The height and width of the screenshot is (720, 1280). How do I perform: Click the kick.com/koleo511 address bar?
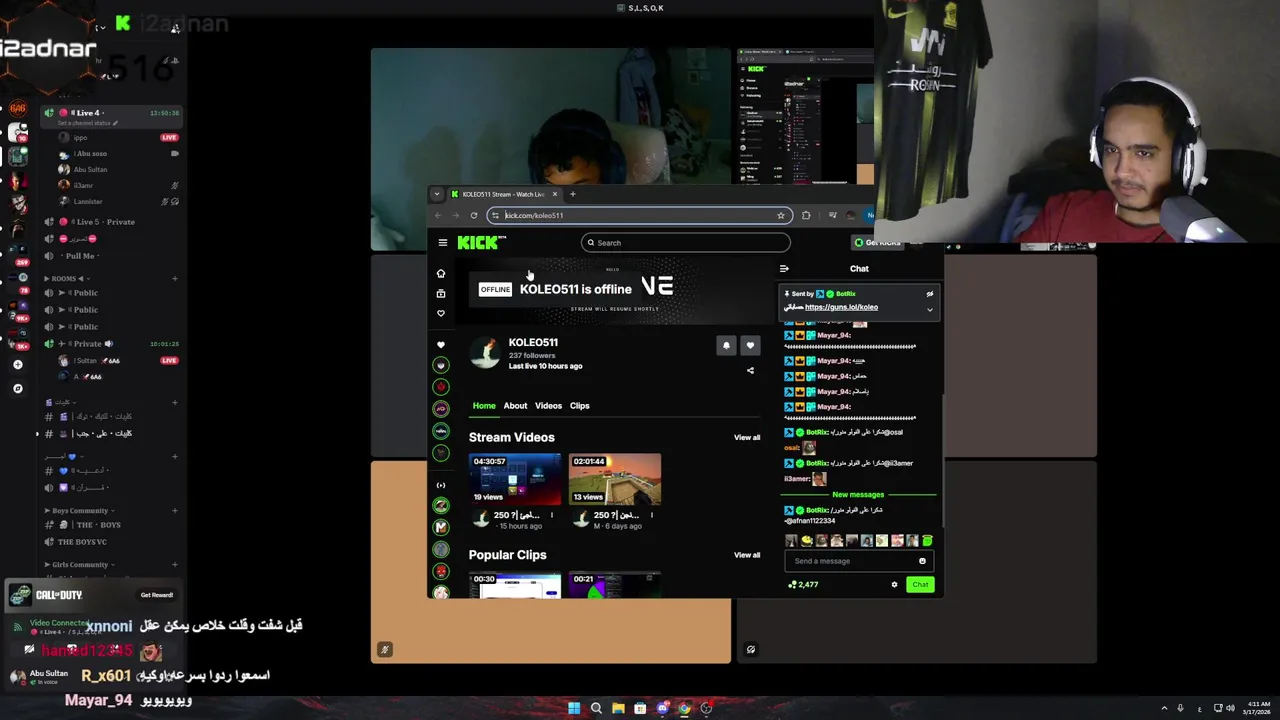[x=640, y=215]
